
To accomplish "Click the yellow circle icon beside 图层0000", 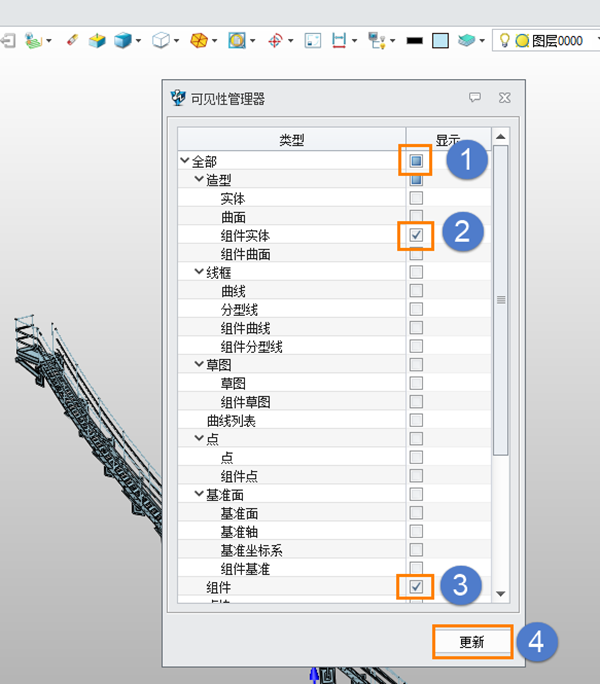I will click(522, 41).
